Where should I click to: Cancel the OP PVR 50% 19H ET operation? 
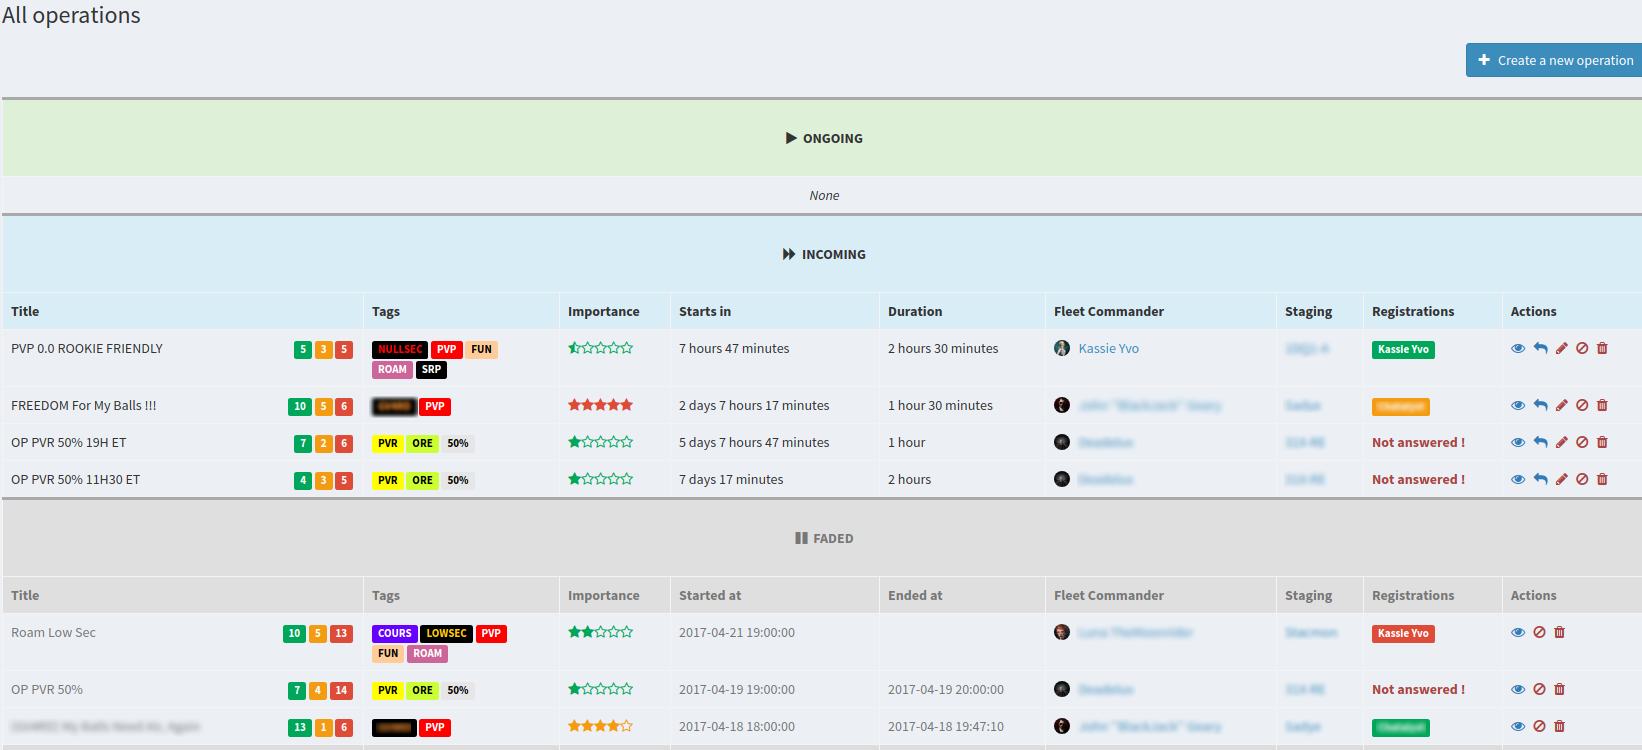1582,442
